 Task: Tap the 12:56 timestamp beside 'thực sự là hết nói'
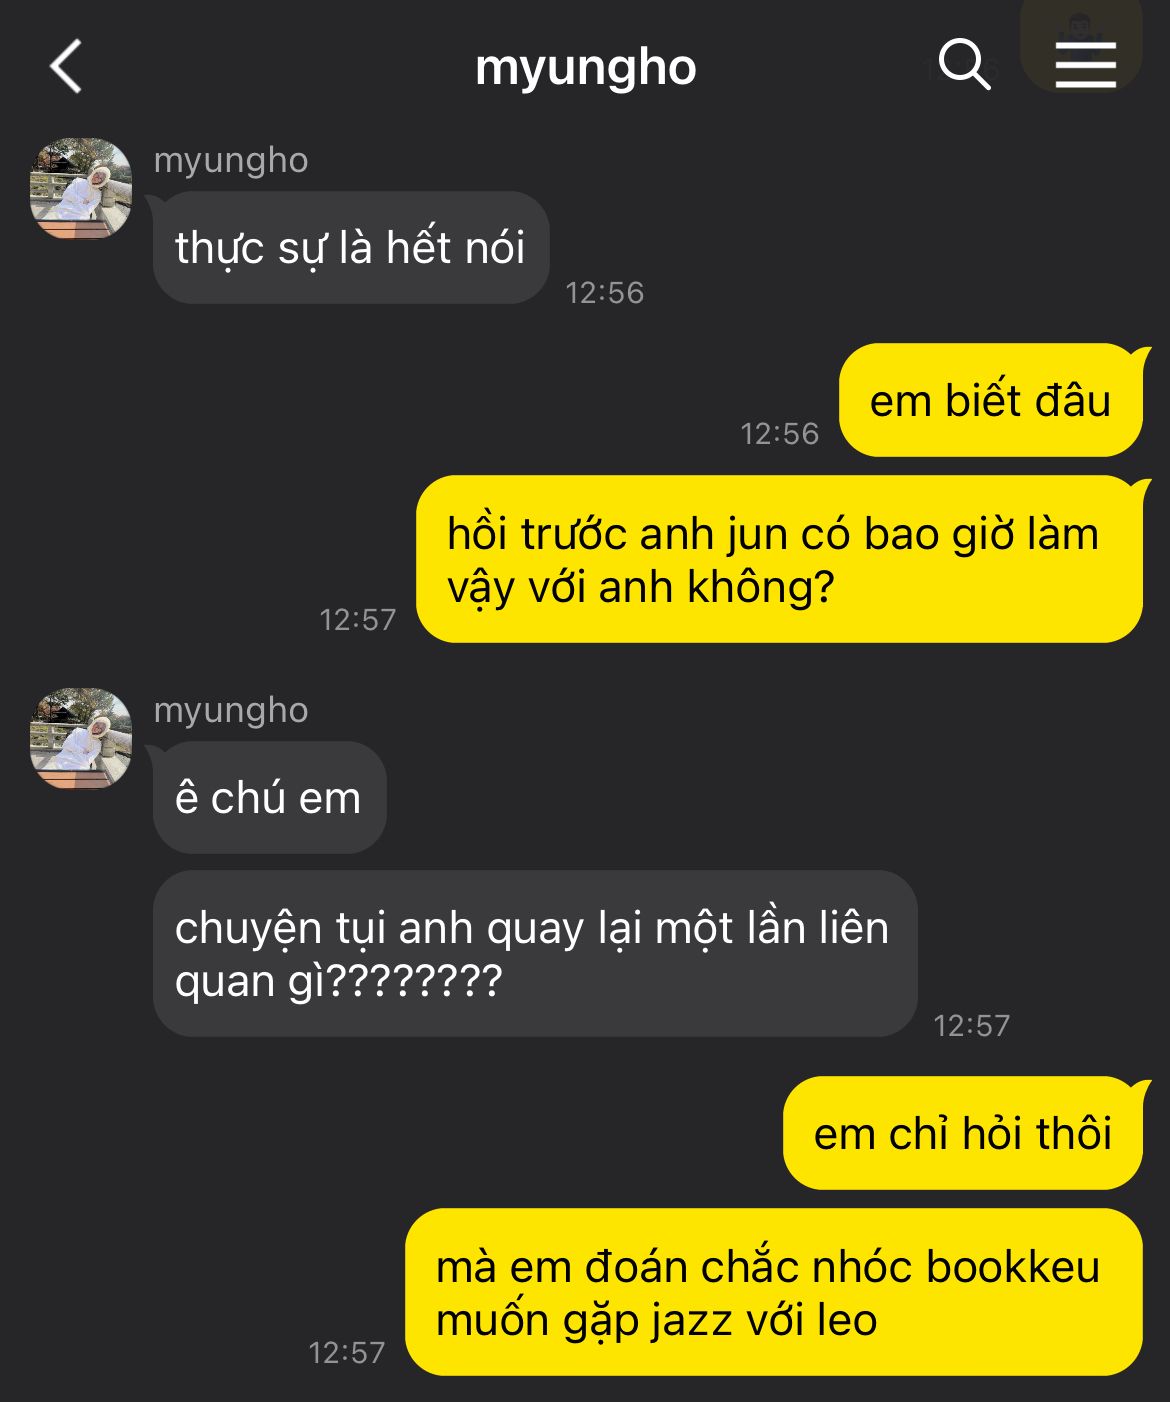(605, 292)
